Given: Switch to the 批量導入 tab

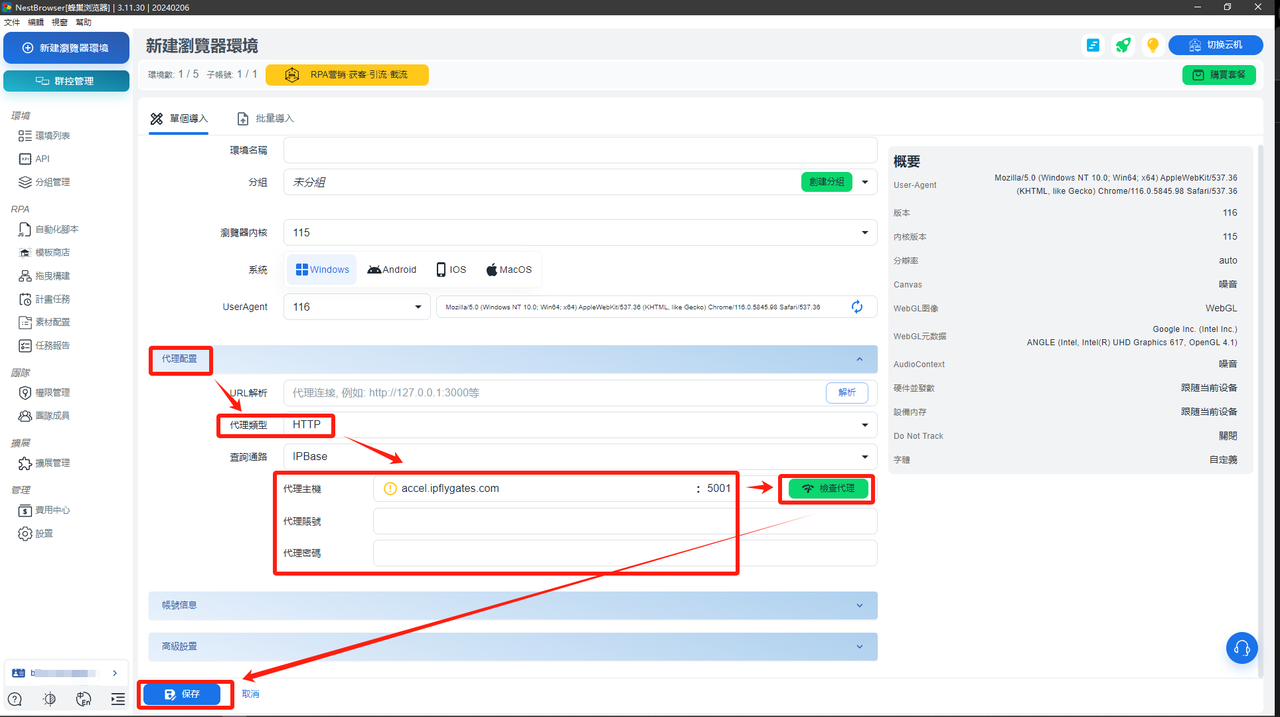Looking at the screenshot, I should 265,118.
